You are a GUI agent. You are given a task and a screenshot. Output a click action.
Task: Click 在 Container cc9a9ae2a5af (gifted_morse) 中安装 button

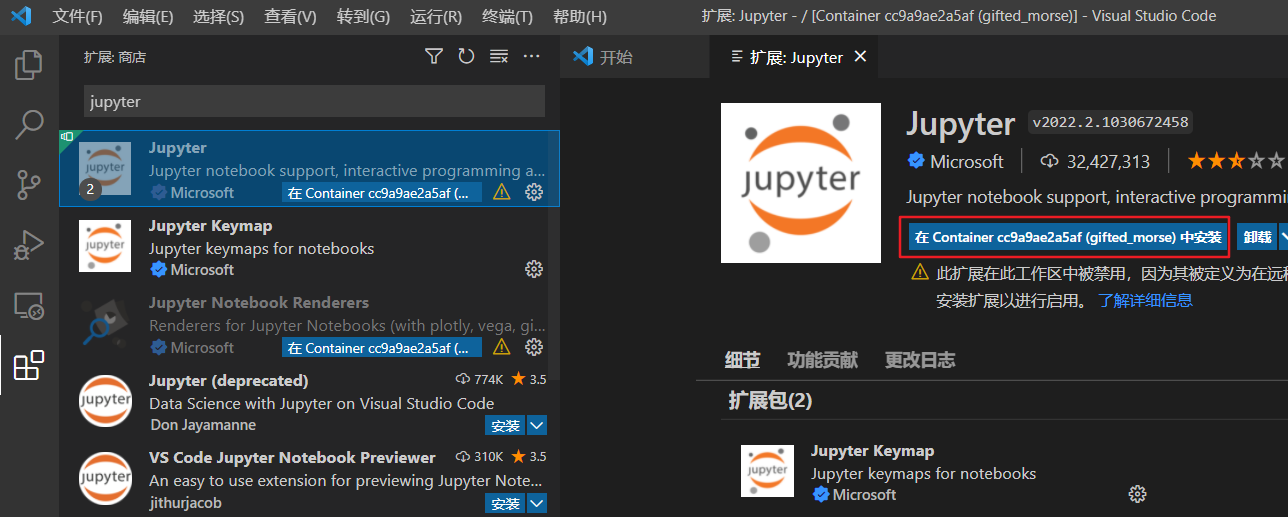[1068, 237]
